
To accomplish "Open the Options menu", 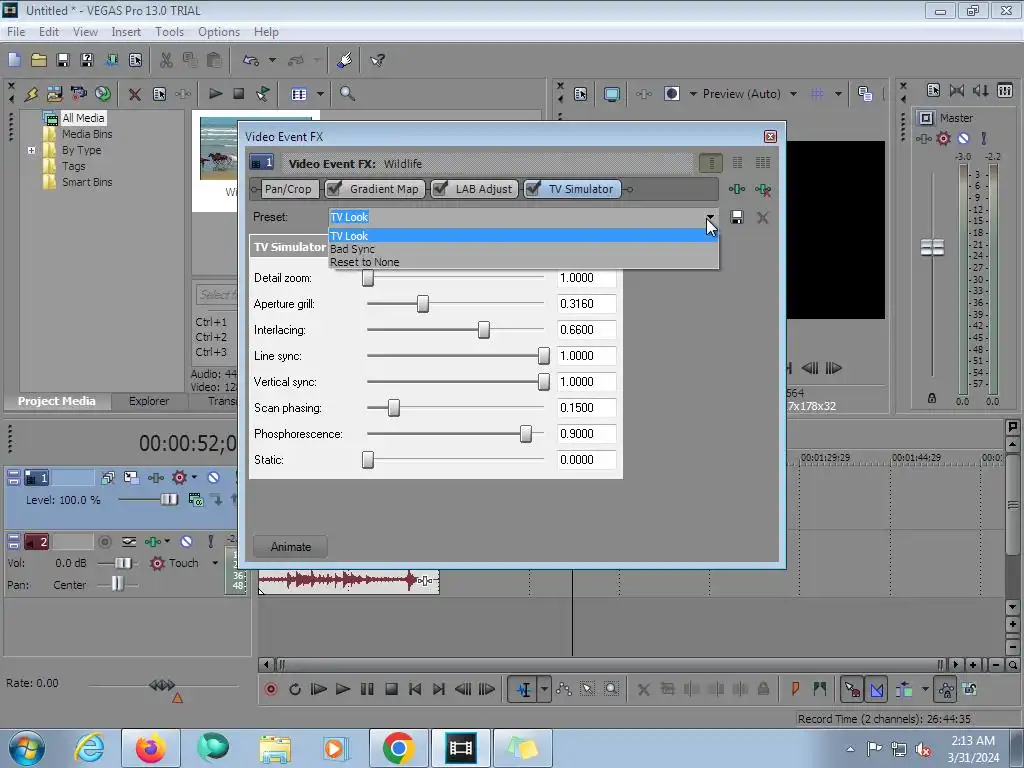I will point(219,31).
